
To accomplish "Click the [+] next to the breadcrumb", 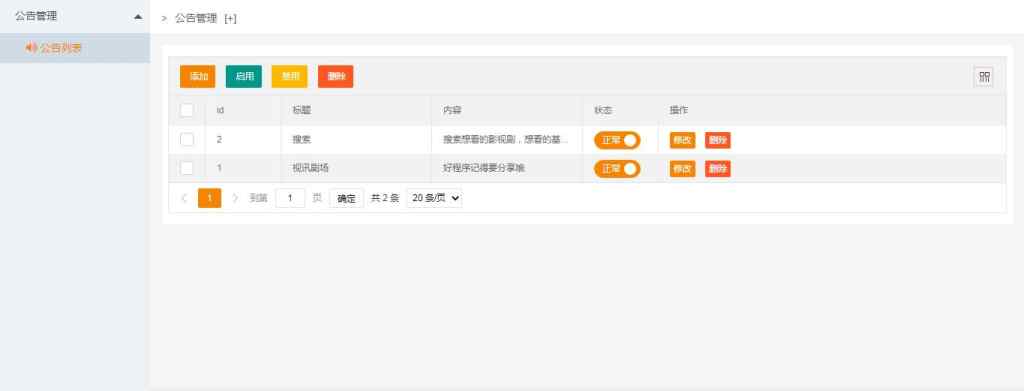I will pyautogui.click(x=230, y=19).
